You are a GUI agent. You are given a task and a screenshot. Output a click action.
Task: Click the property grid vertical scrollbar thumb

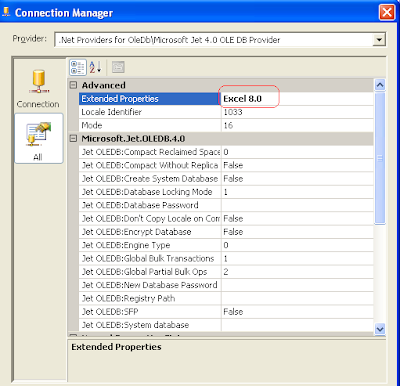point(380,159)
